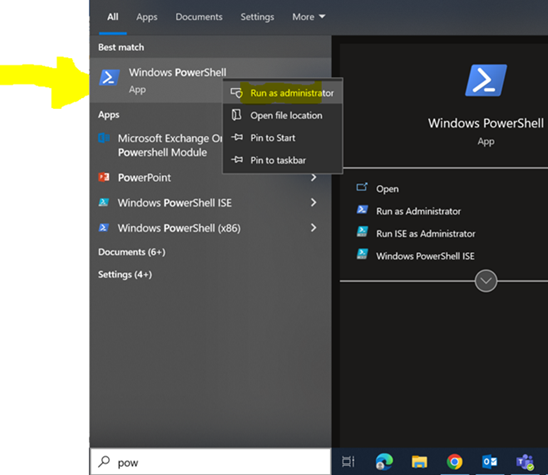The image size is (548, 475).
Task: Click Run as Administrator in preview pane
Action: (418, 211)
